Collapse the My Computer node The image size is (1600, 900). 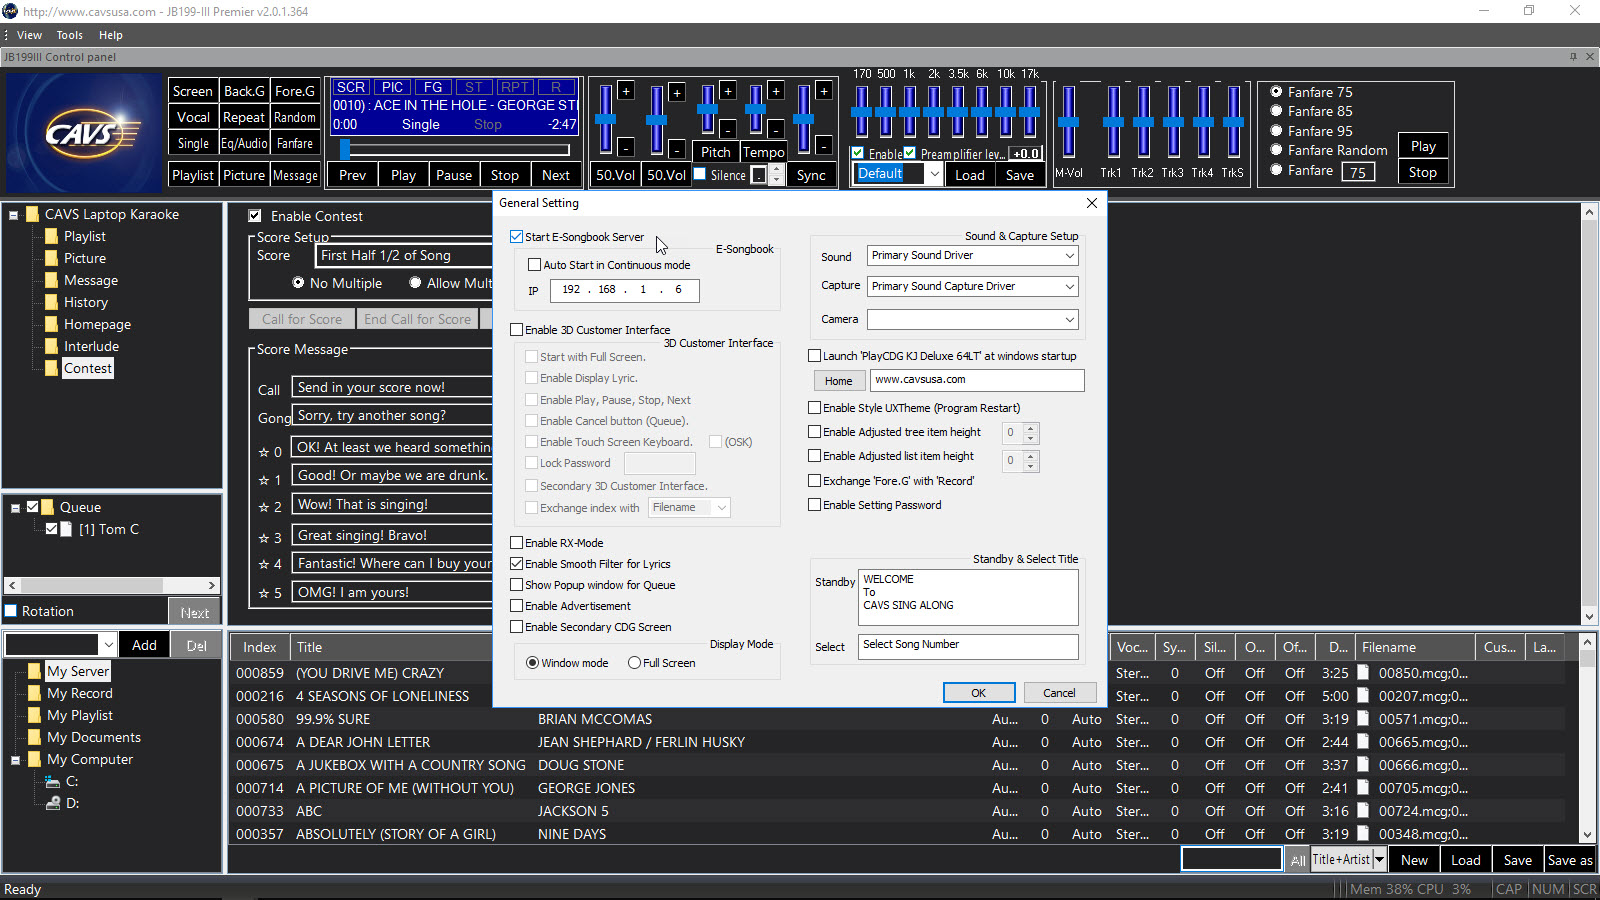(x=16, y=760)
